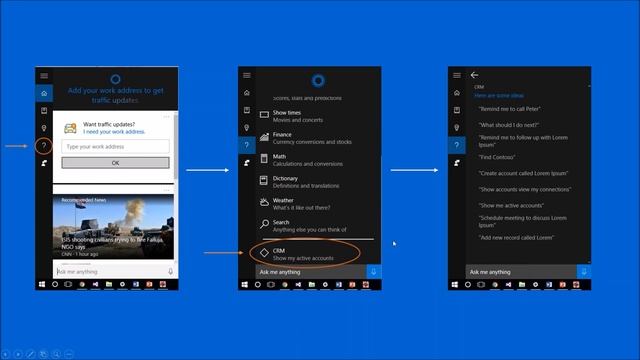Click selected Help icon in right panel
Image resolution: width=640 pixels, height=360 pixels.
(x=457, y=145)
